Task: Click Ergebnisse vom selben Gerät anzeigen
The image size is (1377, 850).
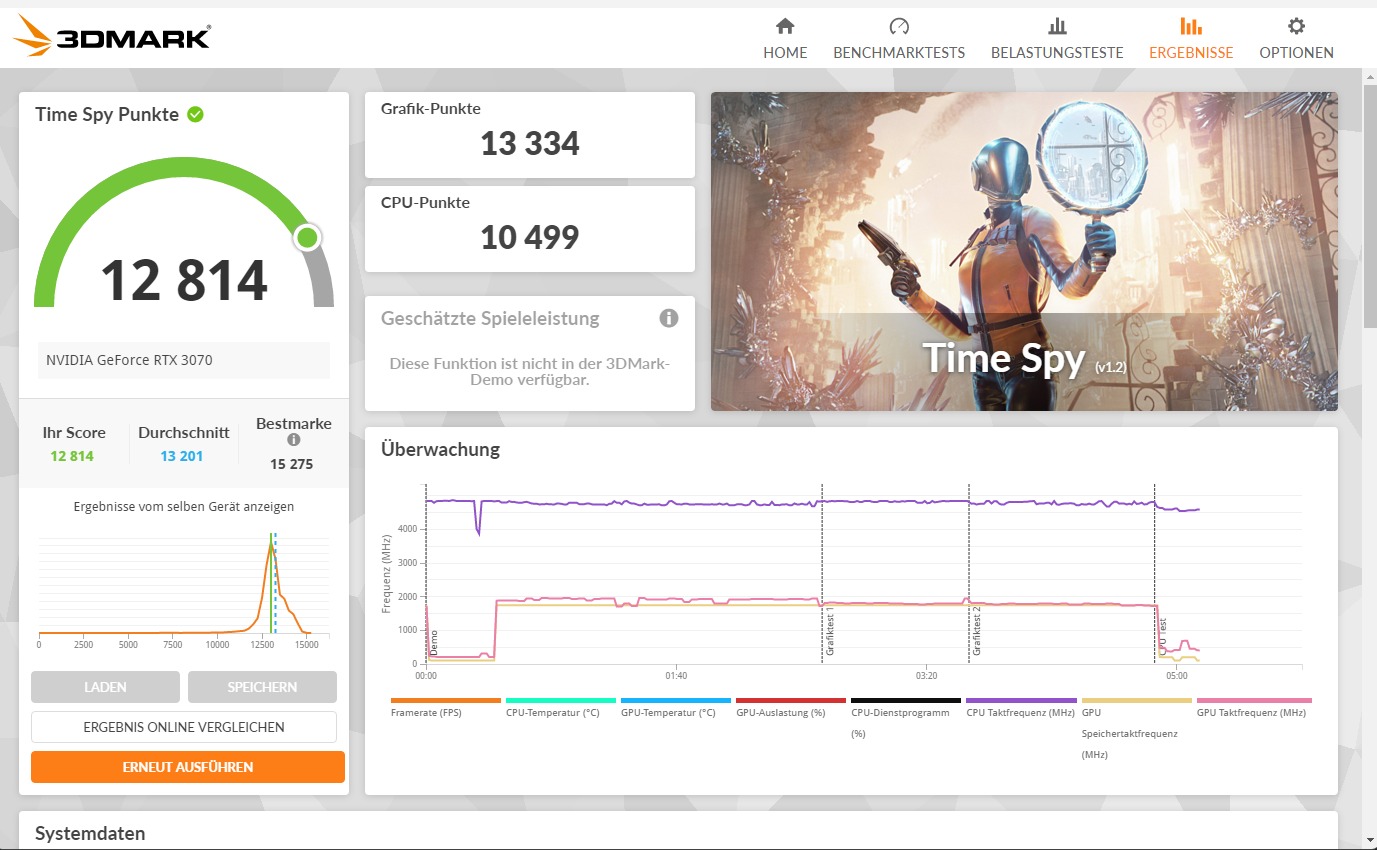Action: tap(184, 507)
